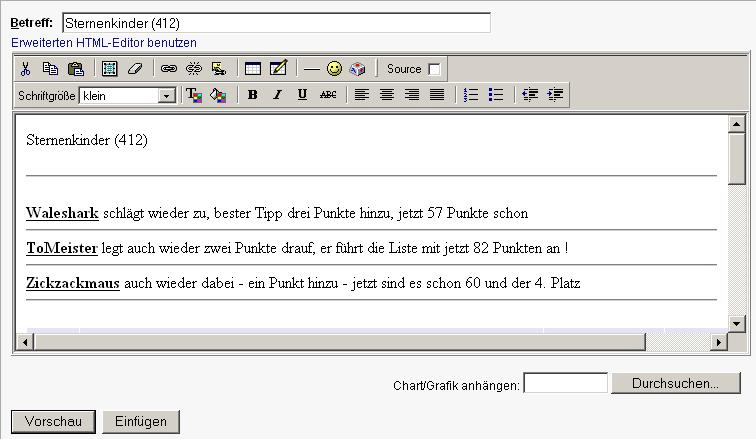Viewport: 756px width, 439px height.
Task: Insert a bulleted list
Action: [x=496, y=95]
